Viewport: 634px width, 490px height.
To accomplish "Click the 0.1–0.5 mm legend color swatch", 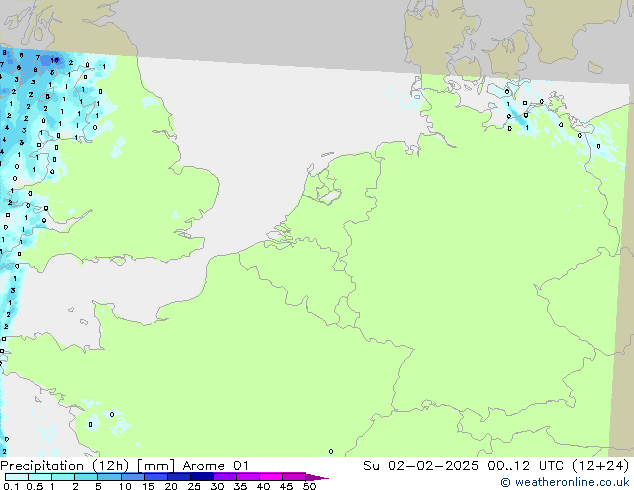I will coord(17,477).
